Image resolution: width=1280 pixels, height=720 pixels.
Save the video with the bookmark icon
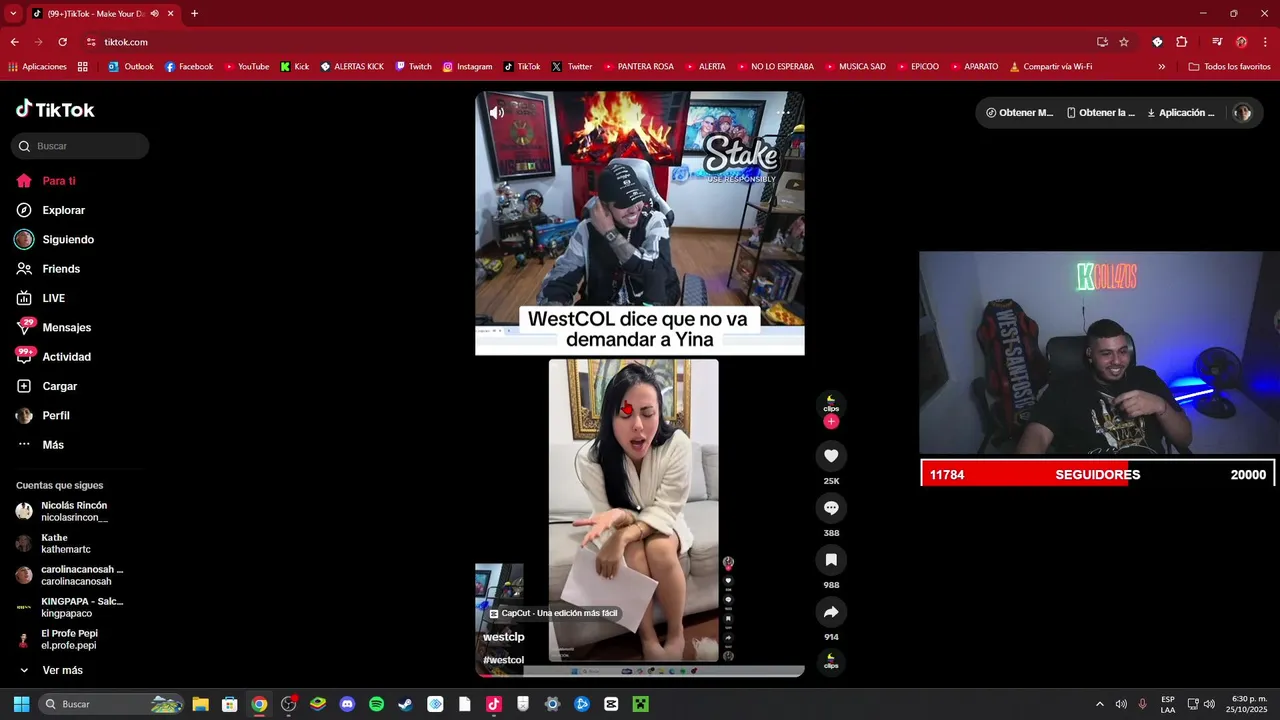point(831,560)
